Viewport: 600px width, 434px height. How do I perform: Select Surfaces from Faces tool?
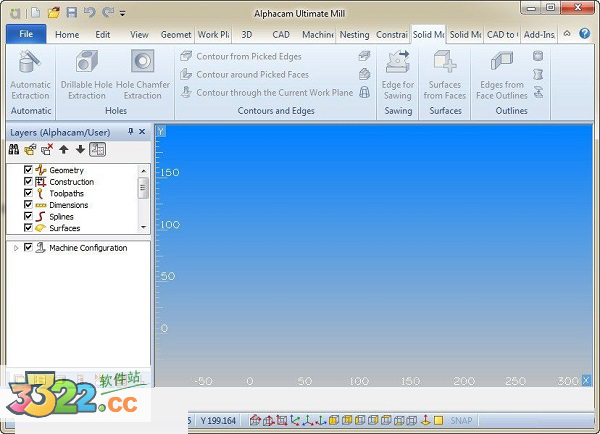(445, 75)
